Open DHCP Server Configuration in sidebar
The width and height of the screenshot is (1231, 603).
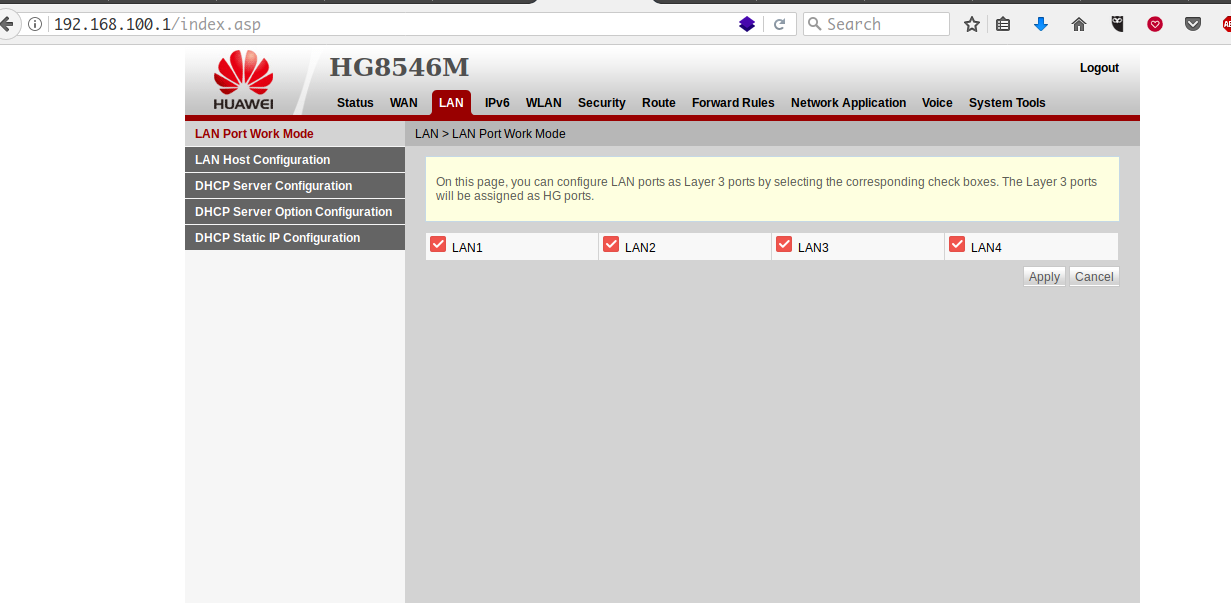click(x=273, y=186)
